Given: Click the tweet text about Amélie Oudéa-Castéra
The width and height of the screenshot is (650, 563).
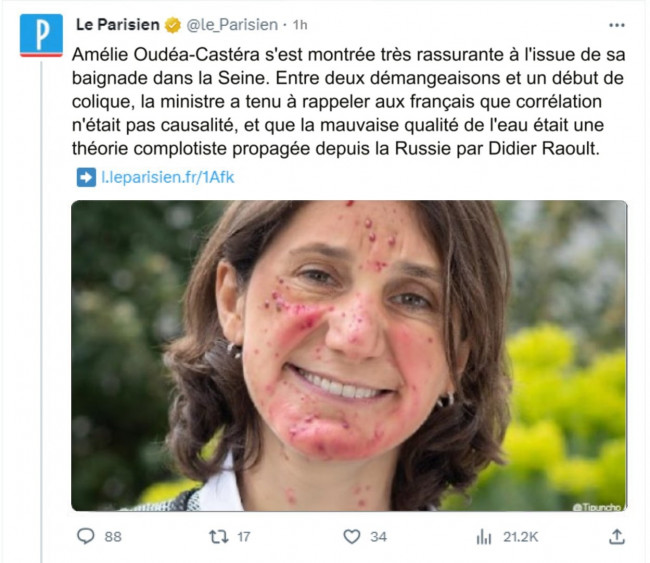Looking at the screenshot, I should (348, 102).
